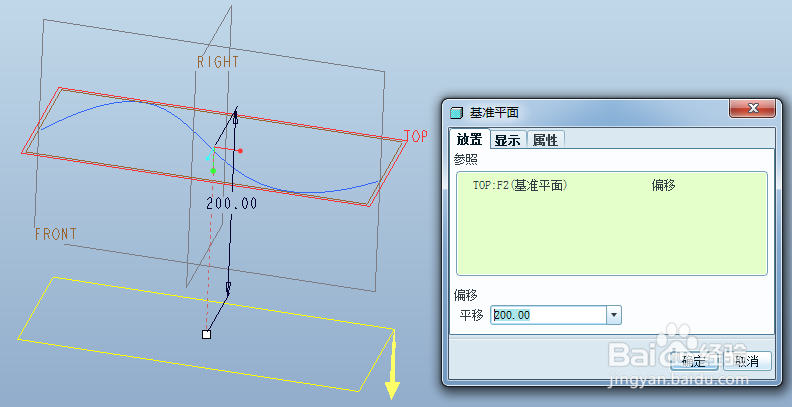Cancel with the 取消 button
The image size is (792, 407).
coord(747,361)
